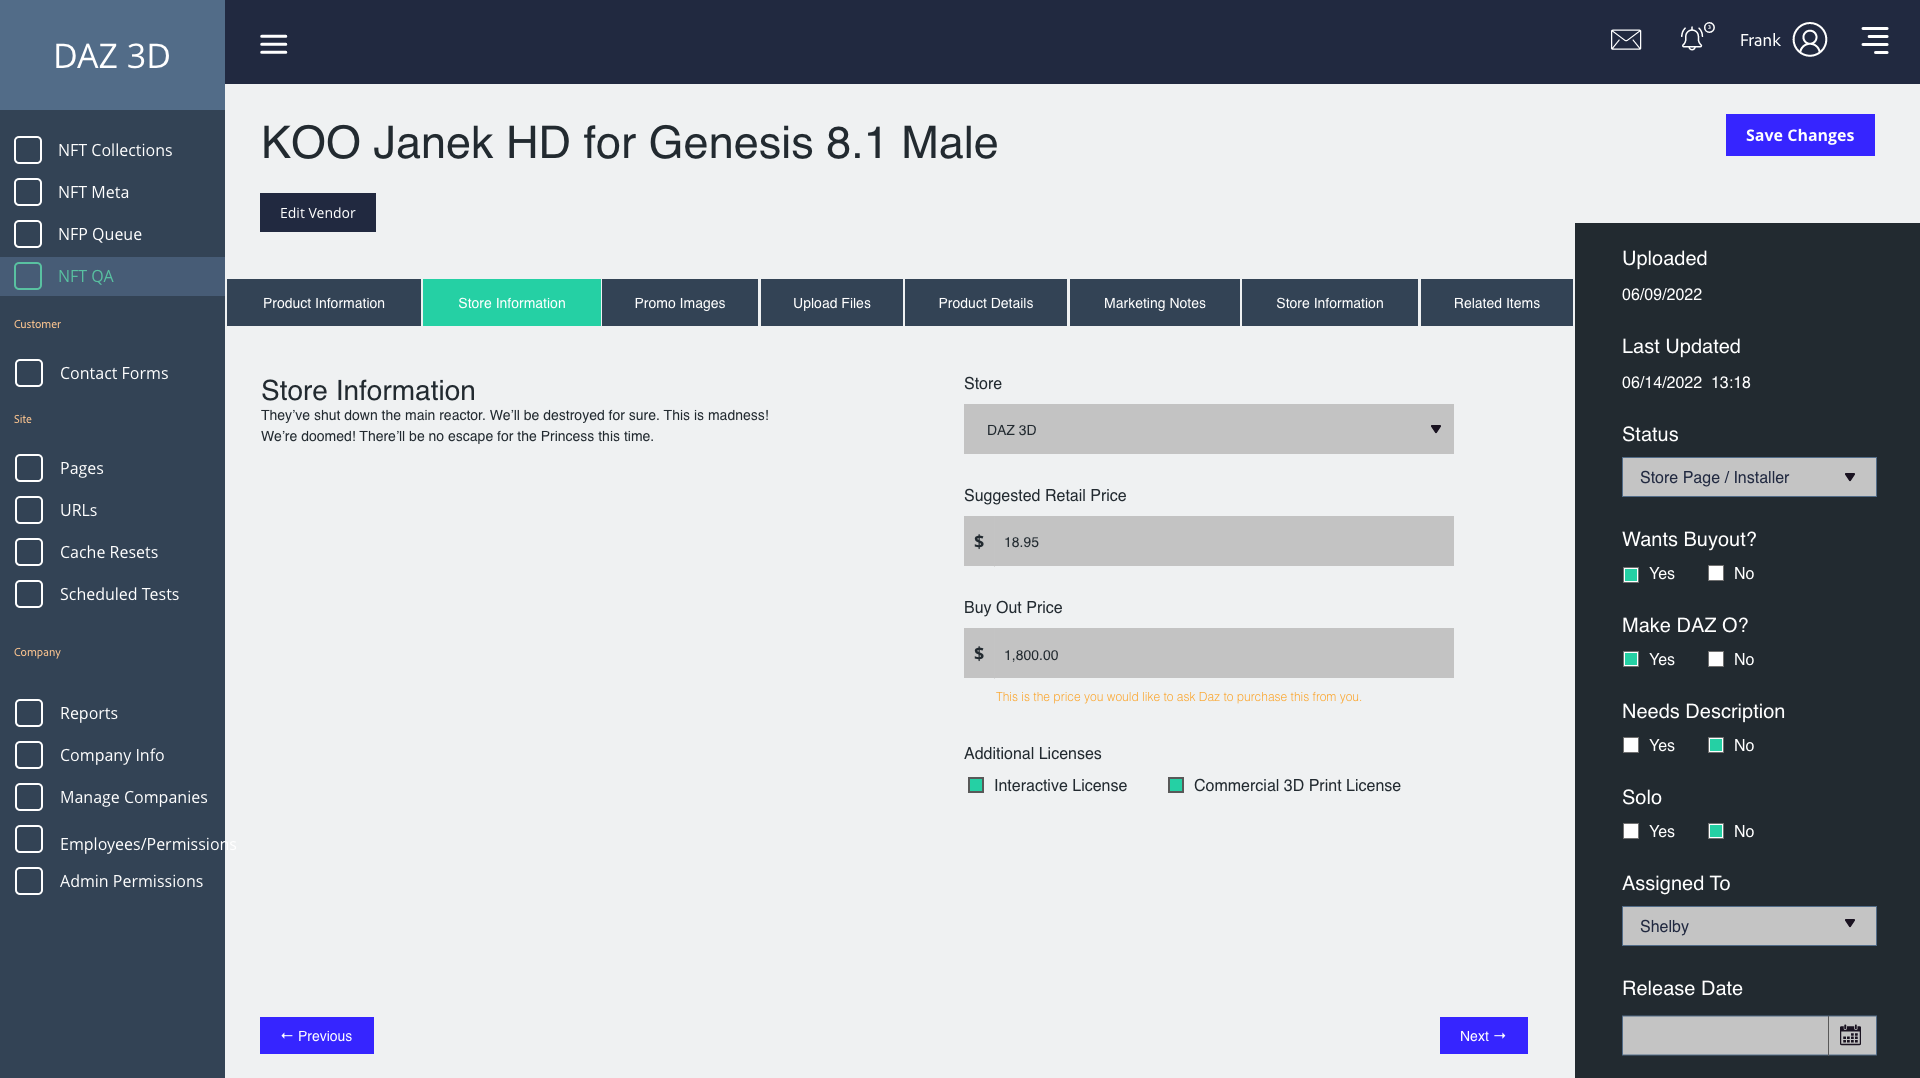Click the buyout price hint text
The width and height of the screenshot is (1920, 1078).
click(x=1178, y=697)
